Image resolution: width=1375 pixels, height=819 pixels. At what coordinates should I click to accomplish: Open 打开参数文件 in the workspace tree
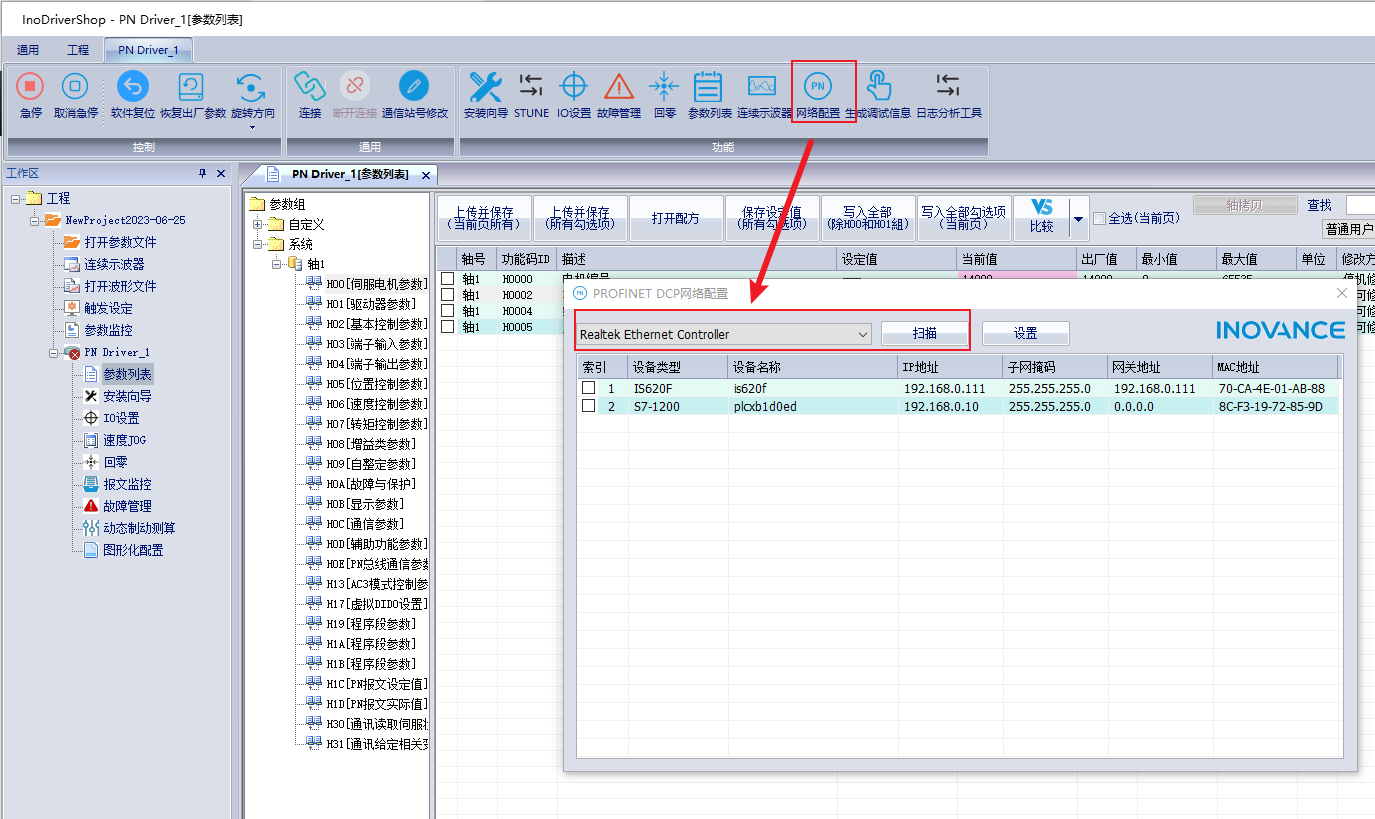pos(120,242)
